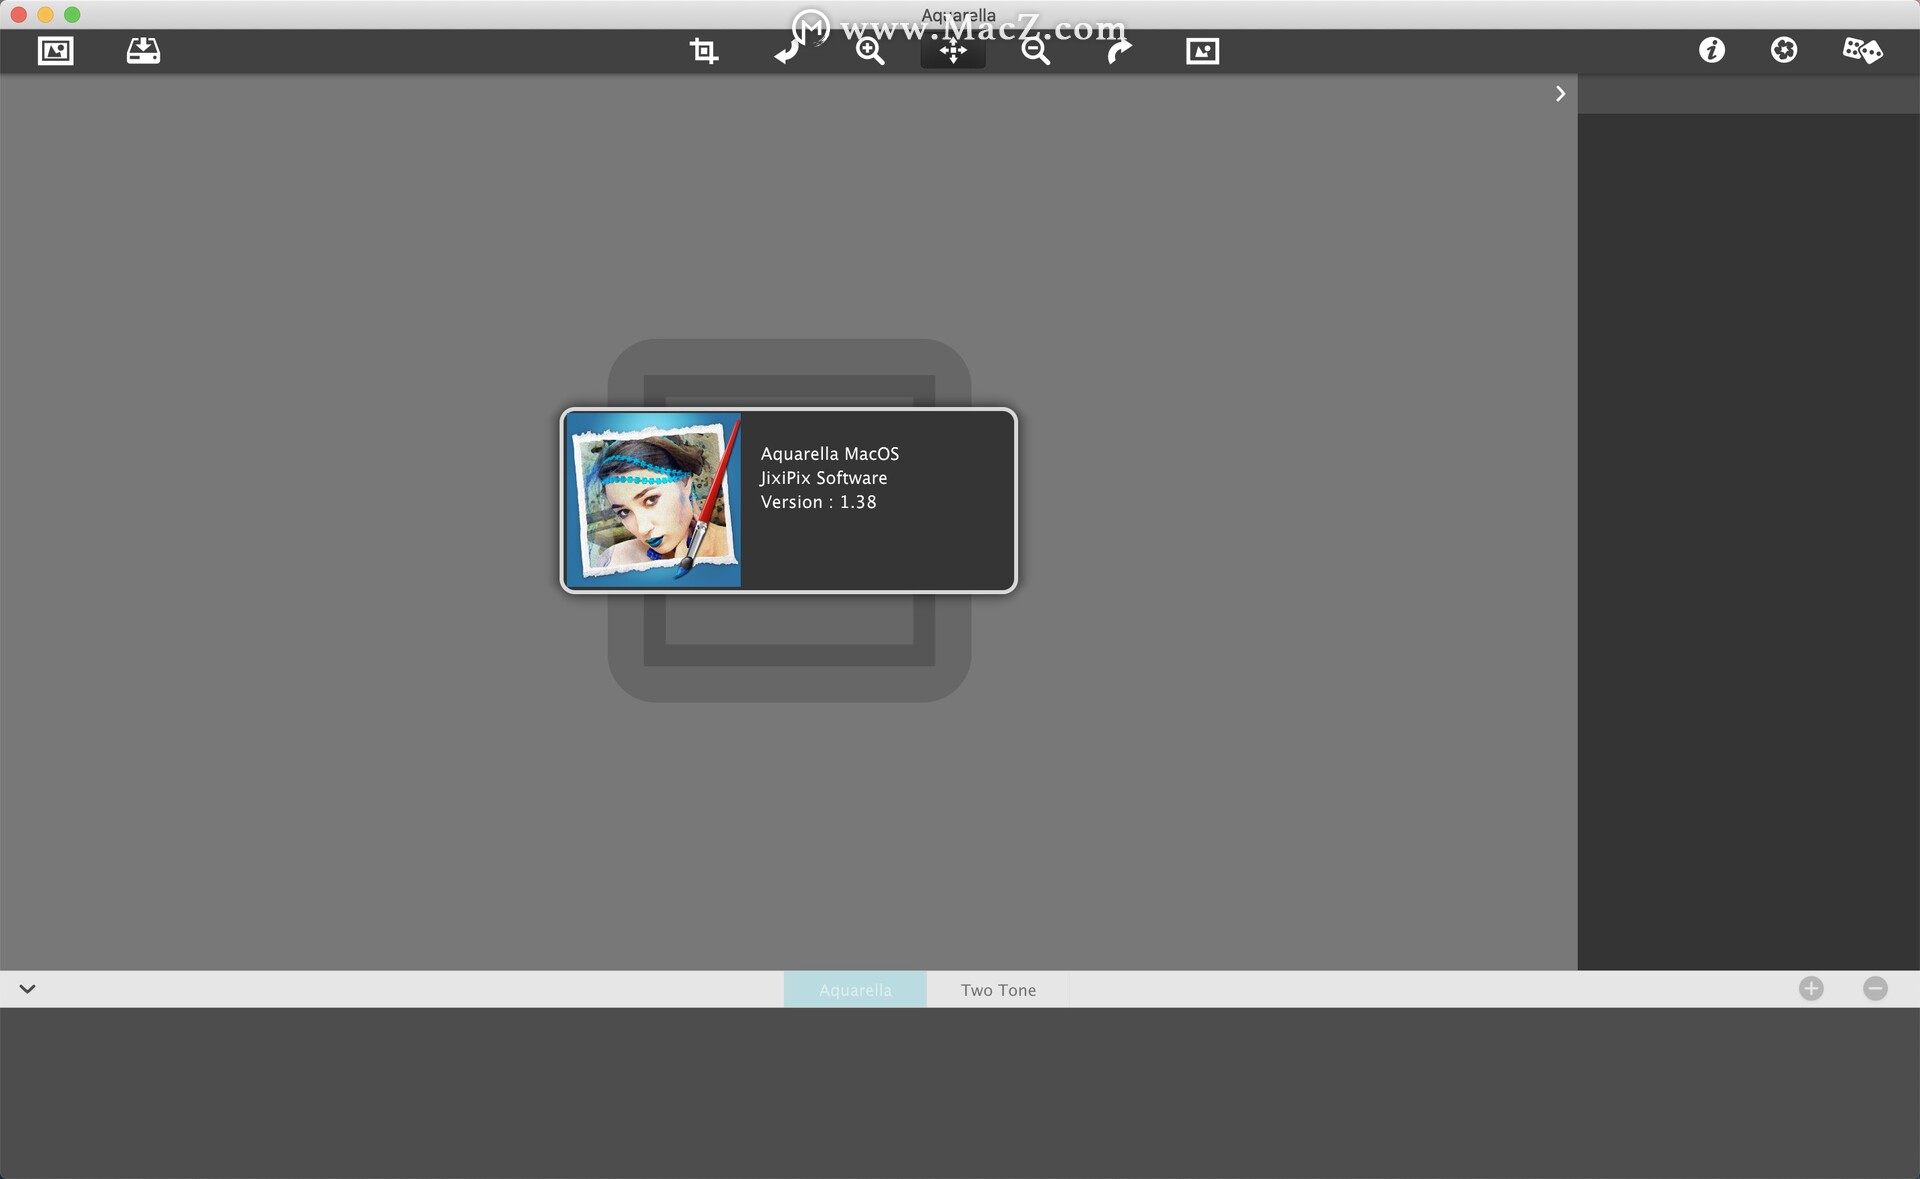This screenshot has width=1920, height=1179.
Task: Minimize the window with yellow button
Action: coord(45,14)
